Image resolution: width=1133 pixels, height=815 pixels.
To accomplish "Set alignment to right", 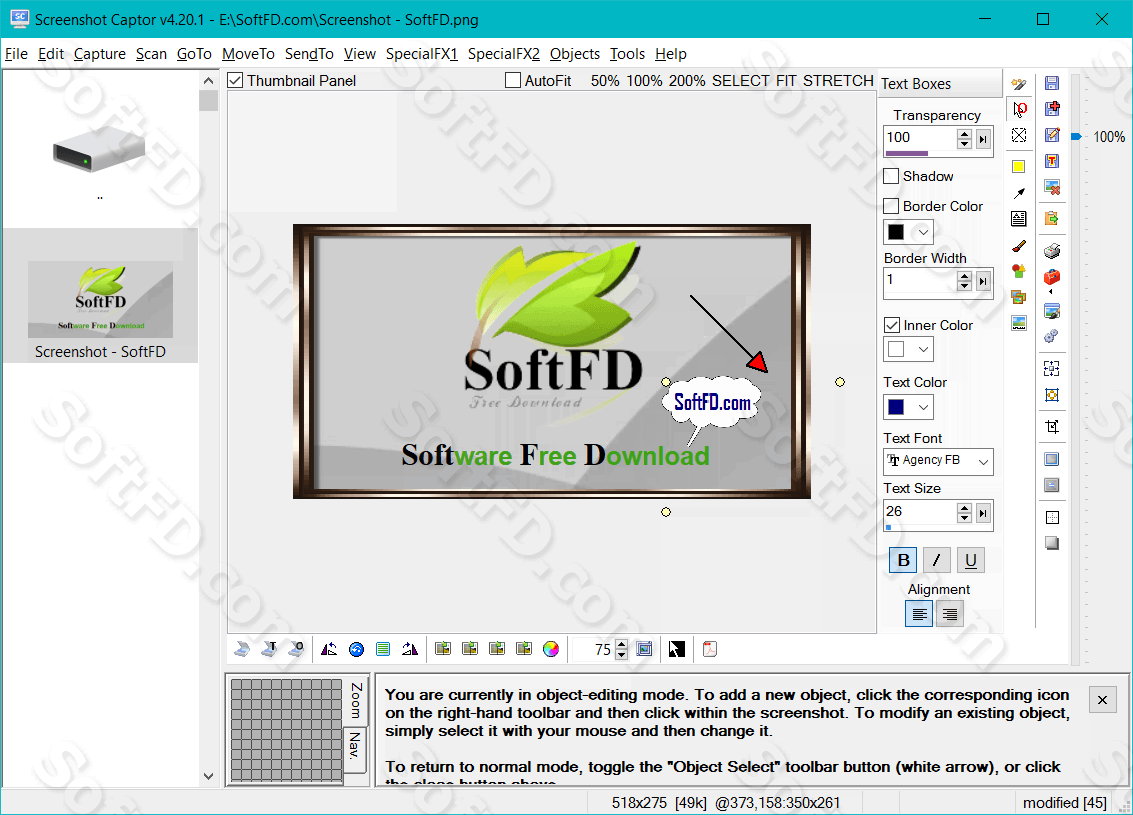I will pos(950,614).
